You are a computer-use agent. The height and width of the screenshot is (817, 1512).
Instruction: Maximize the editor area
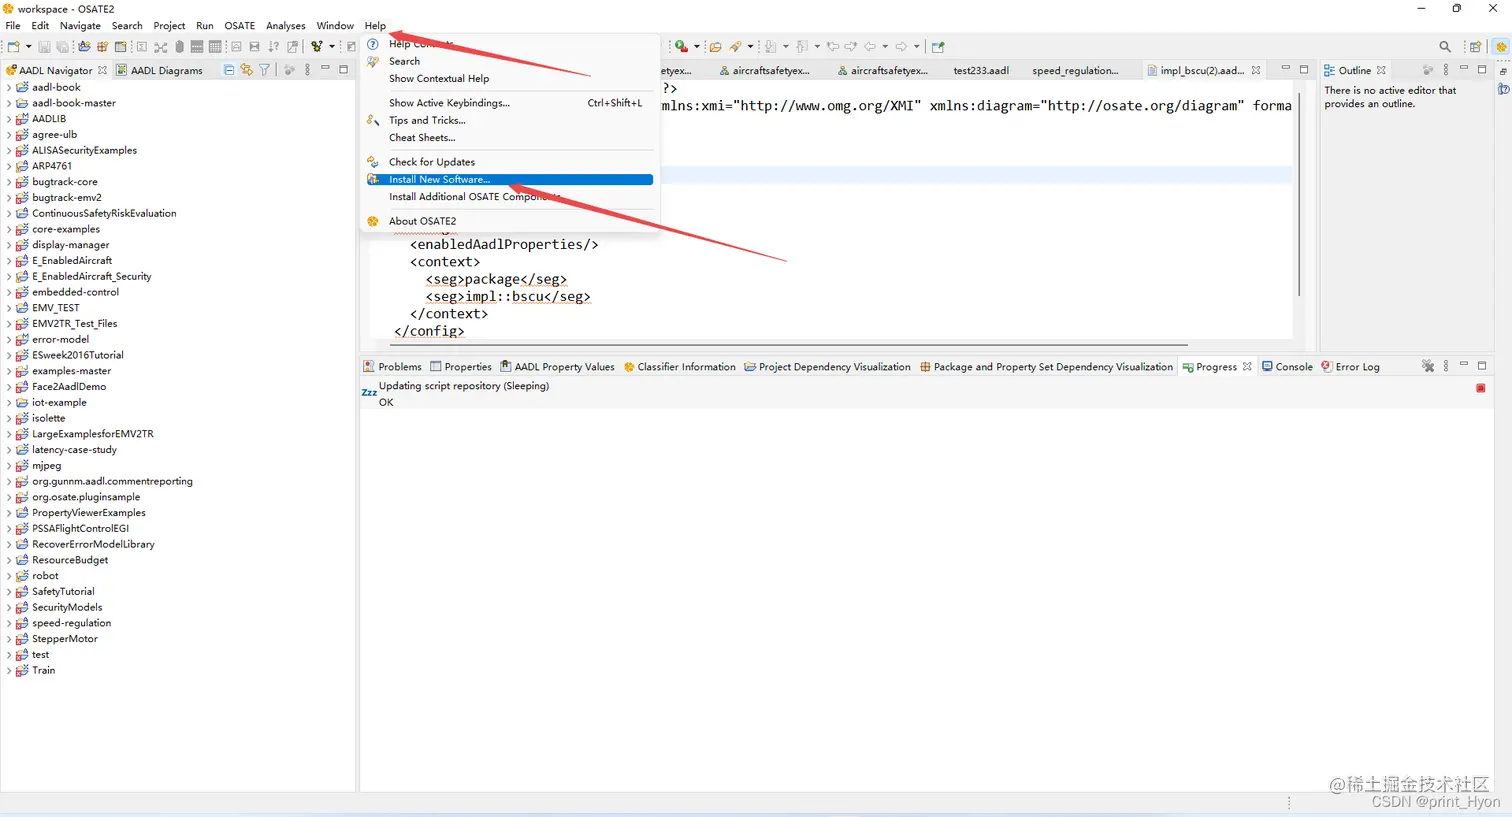point(1304,69)
